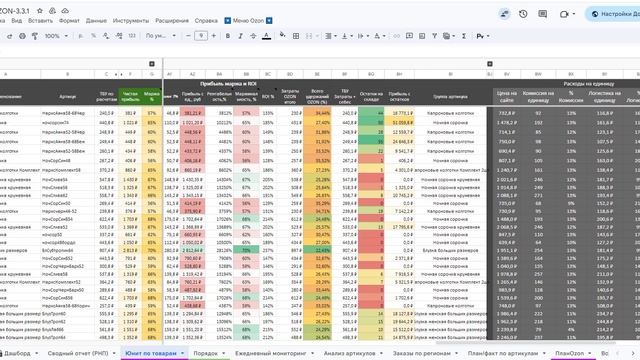Open the Справка menu
The width and height of the screenshot is (640, 360).
[206, 21]
